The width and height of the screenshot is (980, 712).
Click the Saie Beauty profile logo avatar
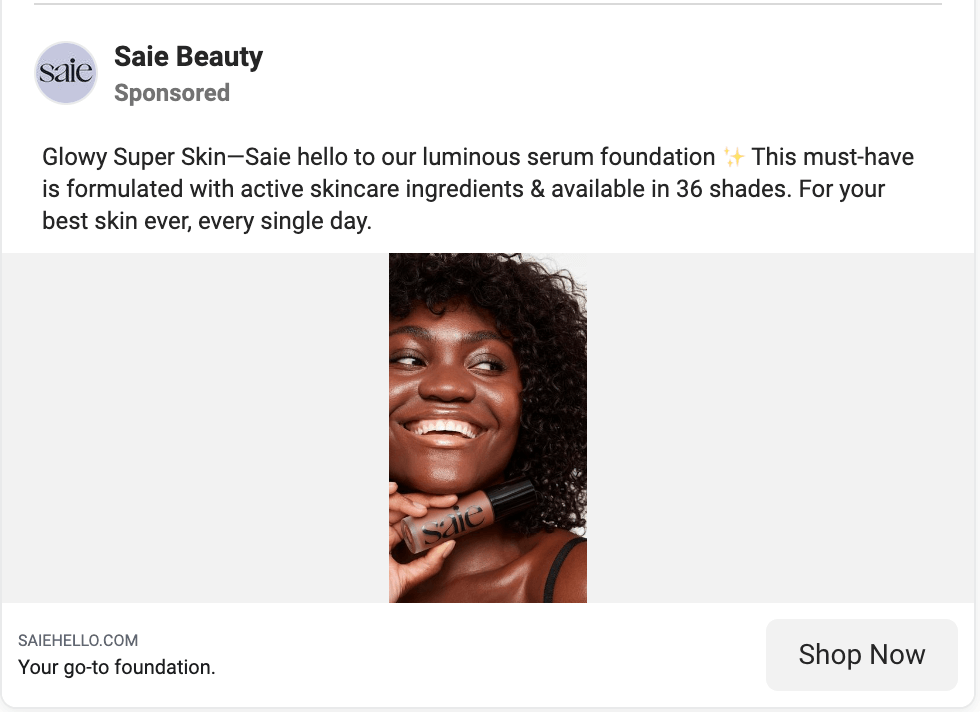(66, 73)
